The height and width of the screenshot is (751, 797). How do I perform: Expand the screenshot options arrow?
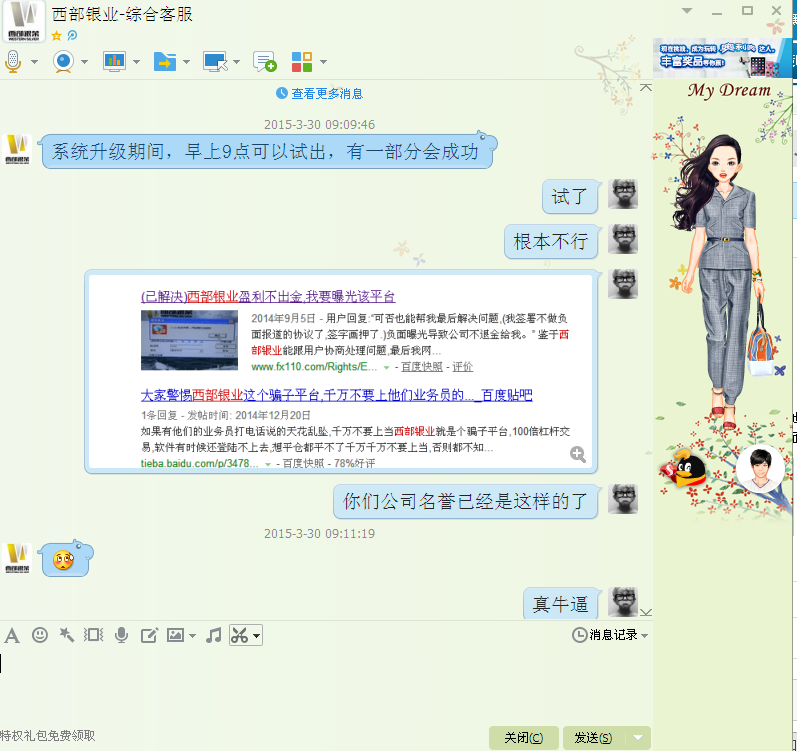(x=256, y=636)
